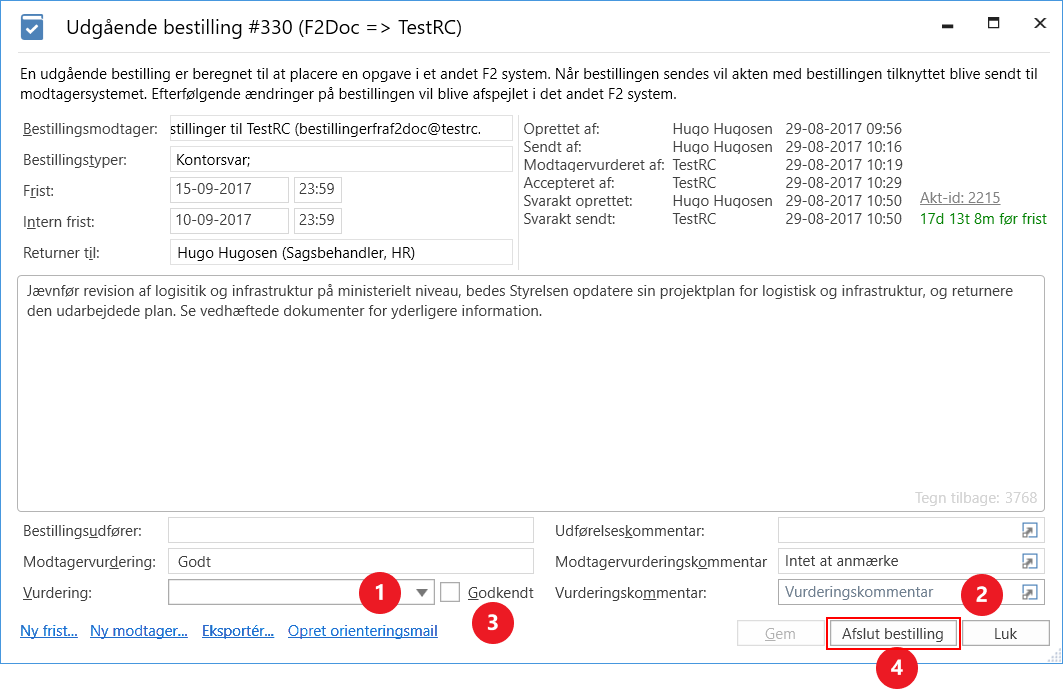Click the F2 checkmark icon in title bar
The image size is (1063, 690).
pos(33,28)
